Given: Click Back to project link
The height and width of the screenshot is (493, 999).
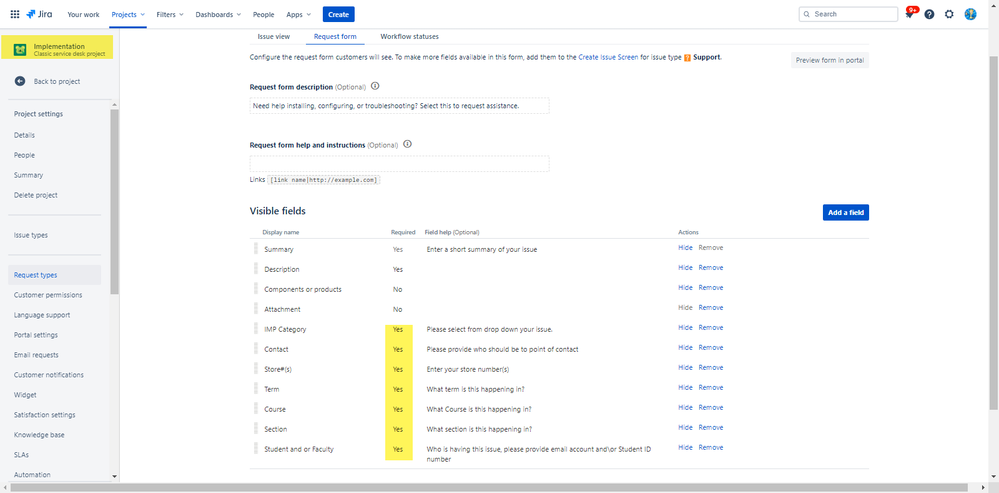Looking at the screenshot, I should 57,82.
